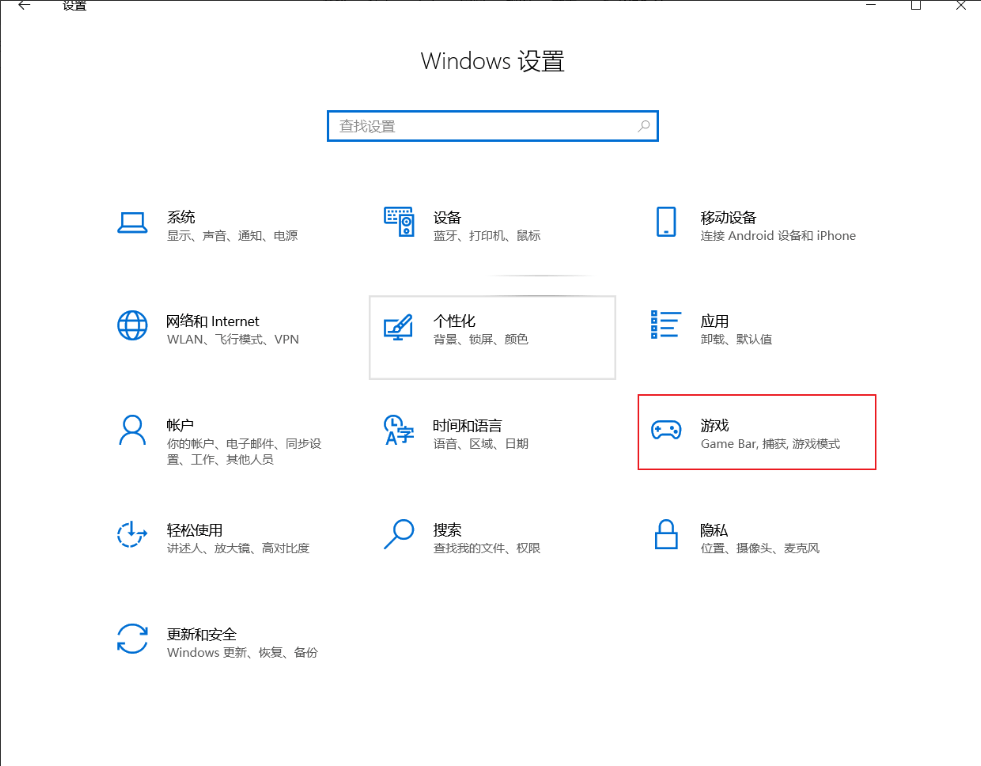Maximize the 设置 window
This screenshot has height=766, width=981.
point(915,5)
